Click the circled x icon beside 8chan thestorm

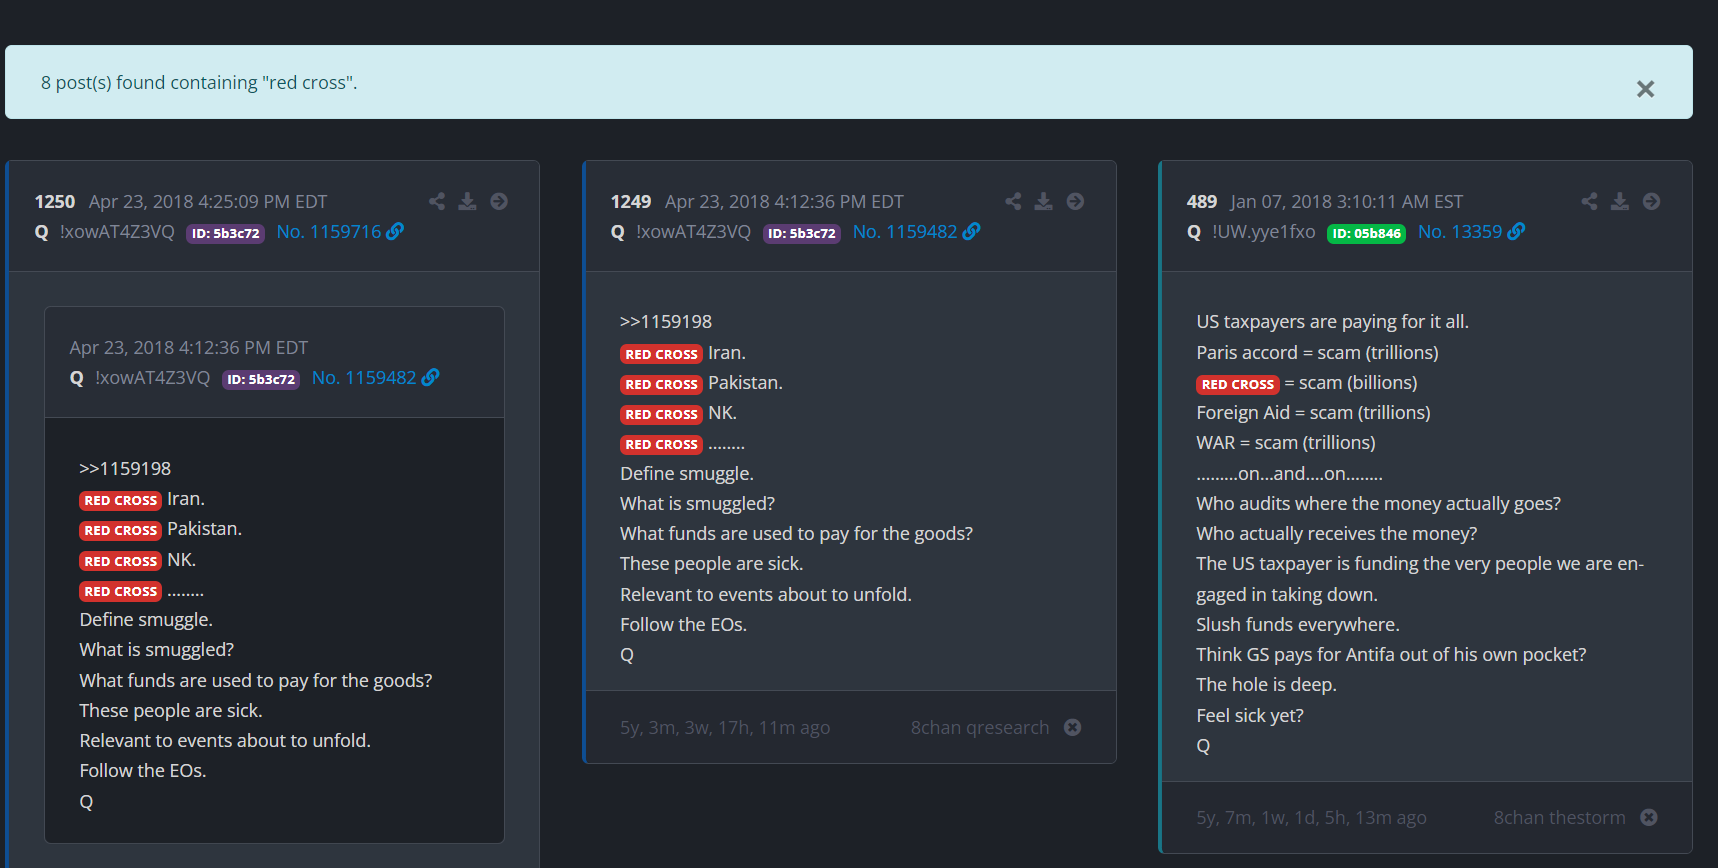[x=1649, y=817]
